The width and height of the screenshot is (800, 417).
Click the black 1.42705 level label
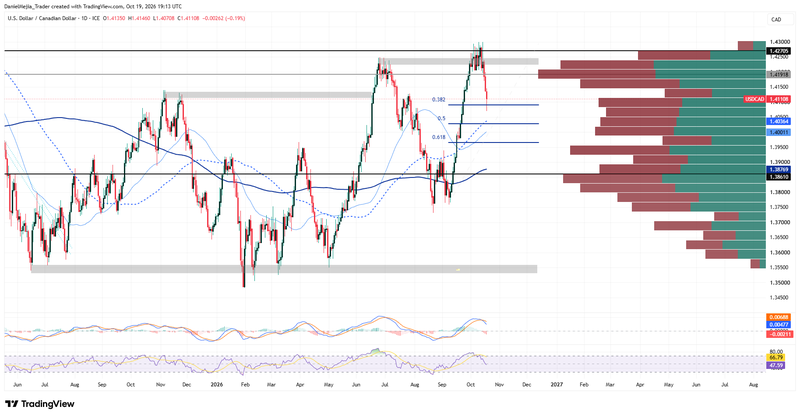(779, 51)
